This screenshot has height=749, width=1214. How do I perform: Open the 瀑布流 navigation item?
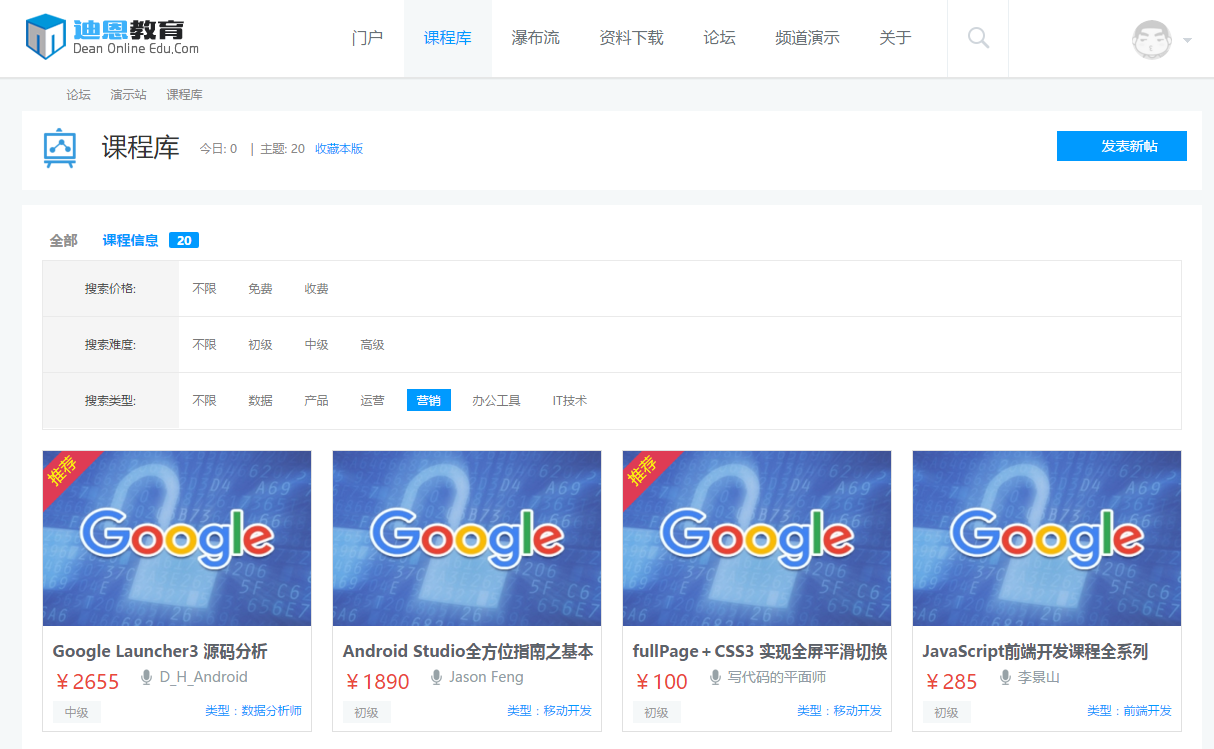pyautogui.click(x=535, y=38)
